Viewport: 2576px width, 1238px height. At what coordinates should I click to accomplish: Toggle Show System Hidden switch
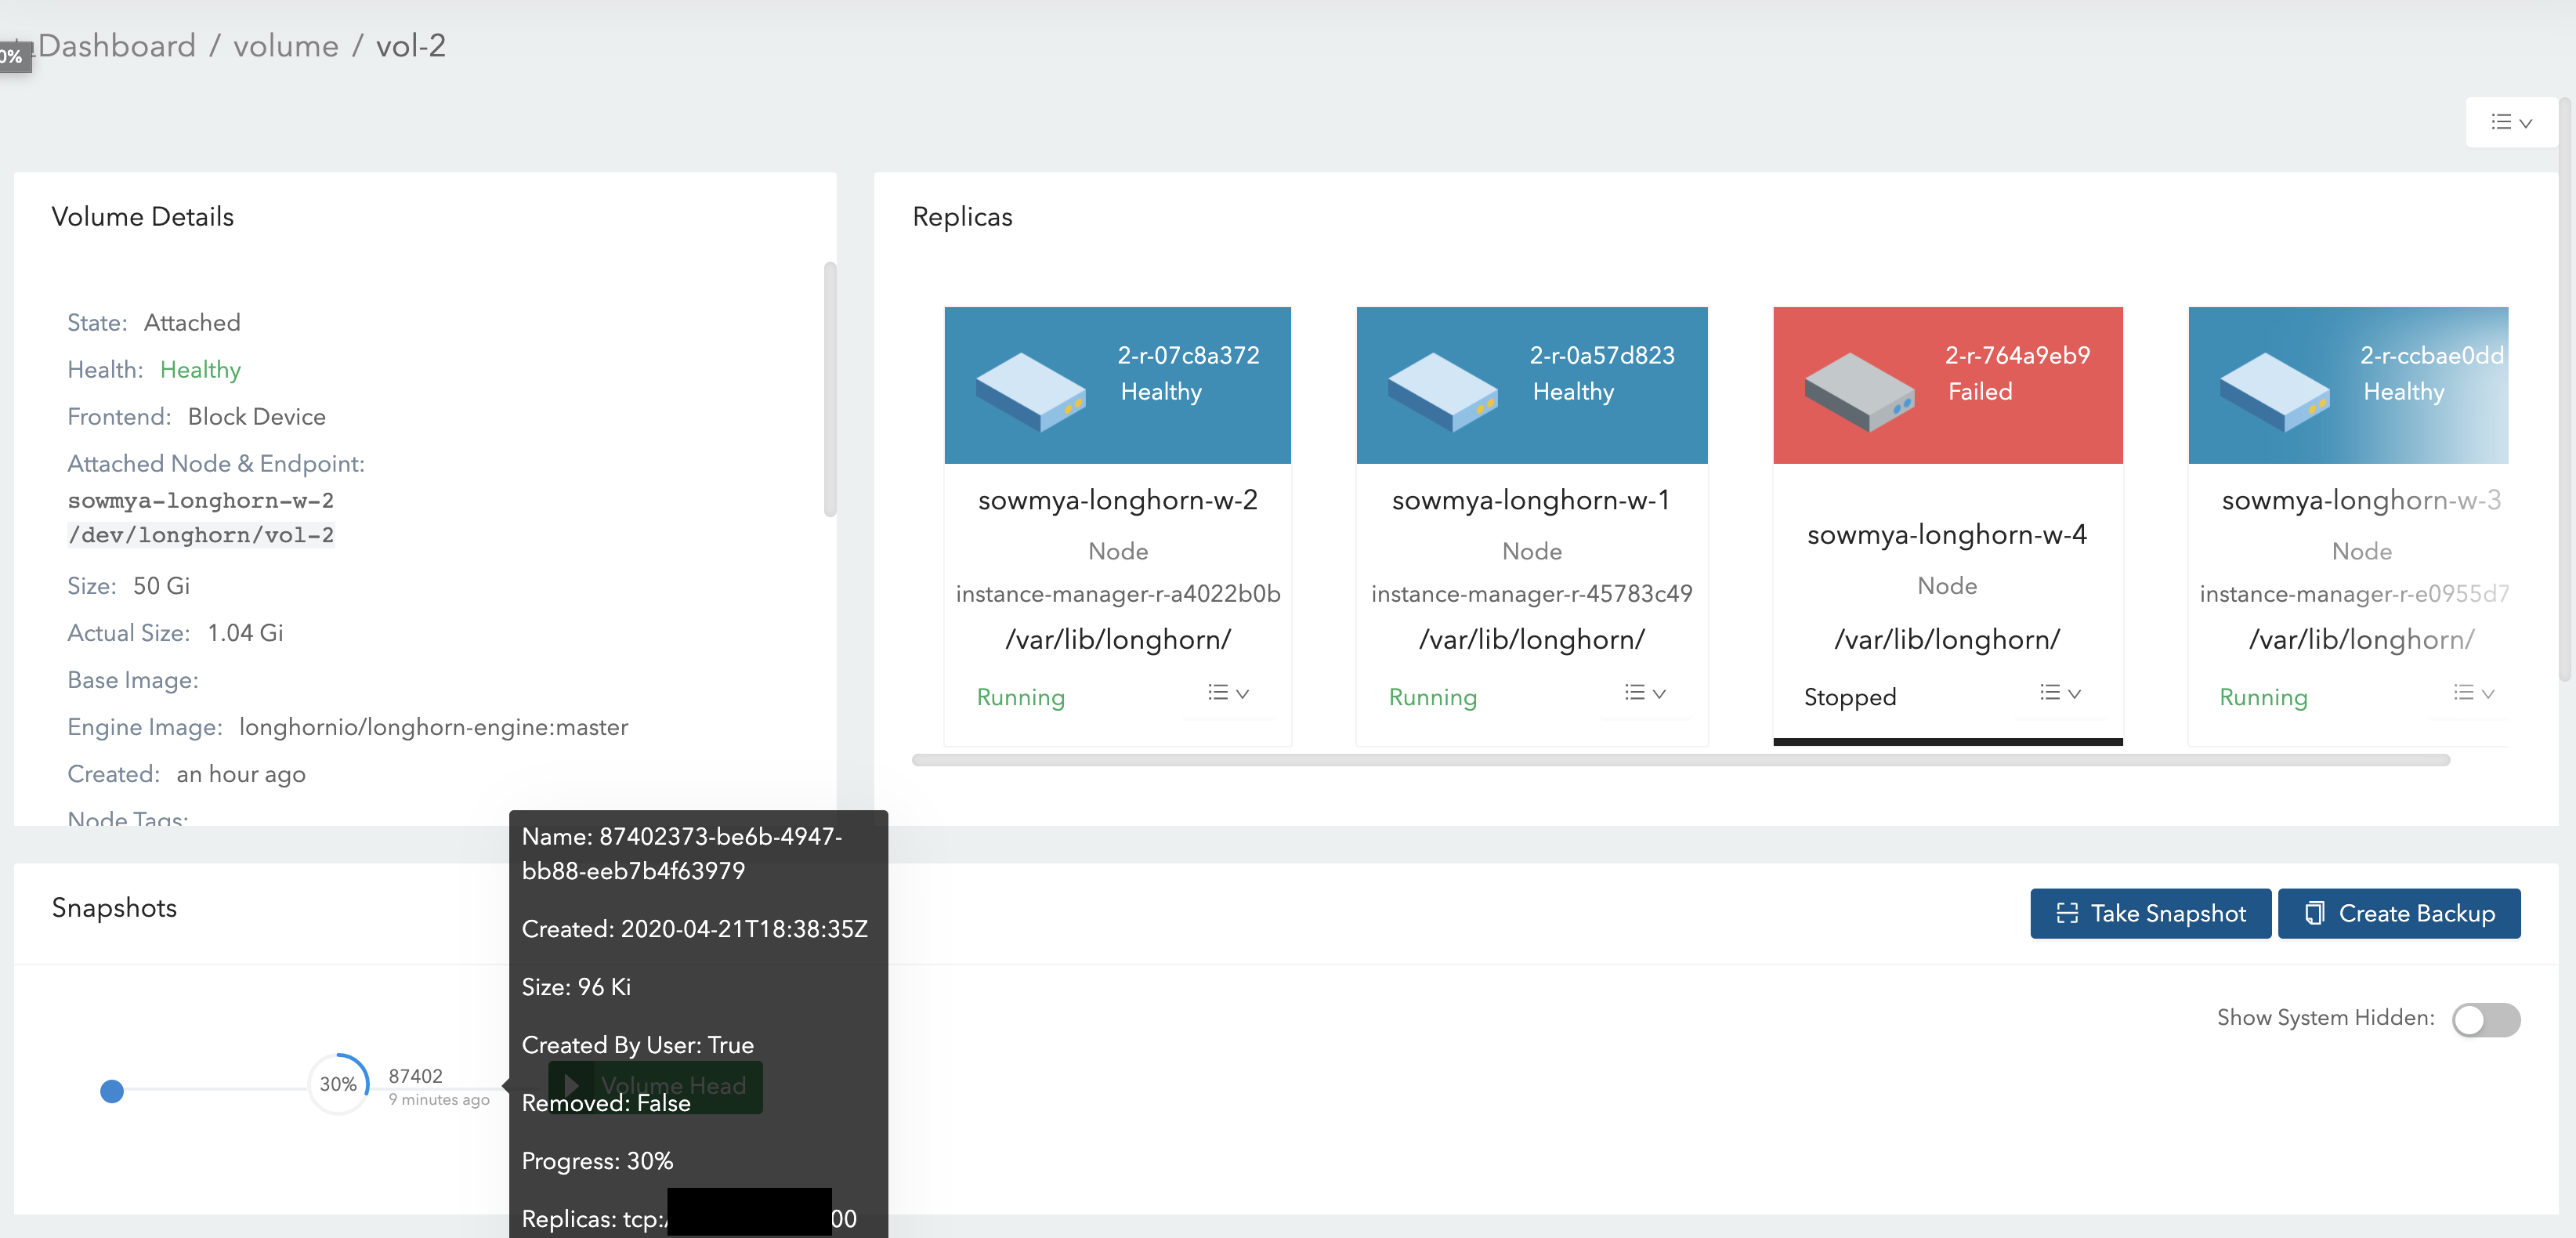2485,1019
